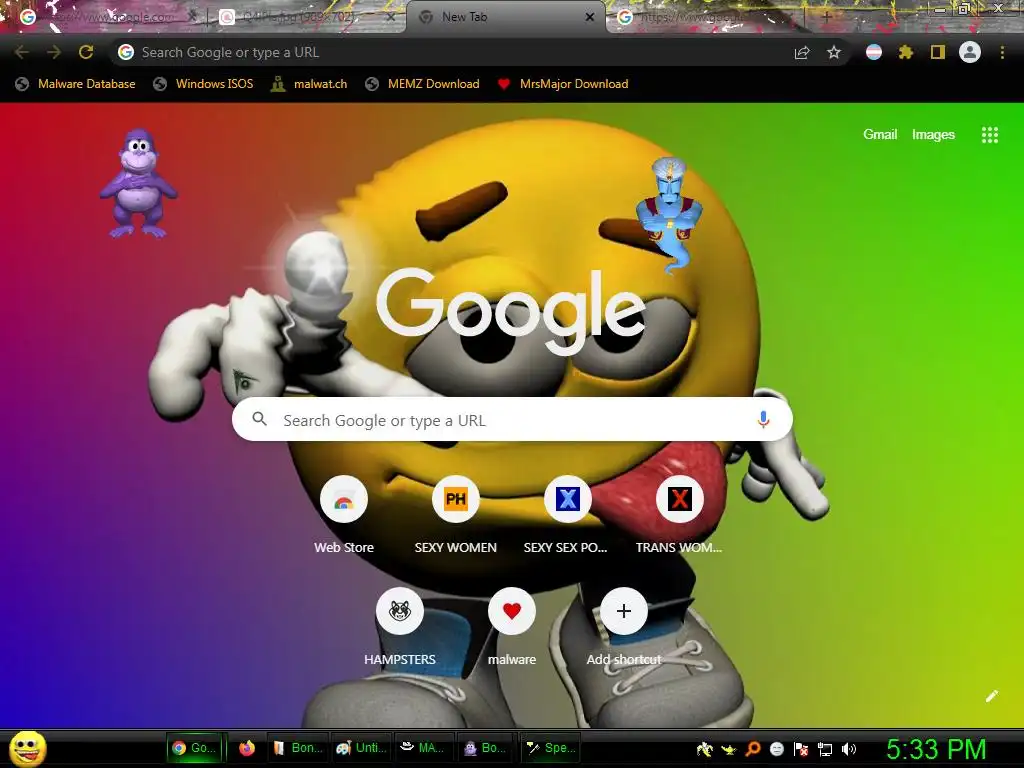Viewport: 1024px width, 768px height.
Task: Click the red flag security tray icon
Action: (x=801, y=749)
